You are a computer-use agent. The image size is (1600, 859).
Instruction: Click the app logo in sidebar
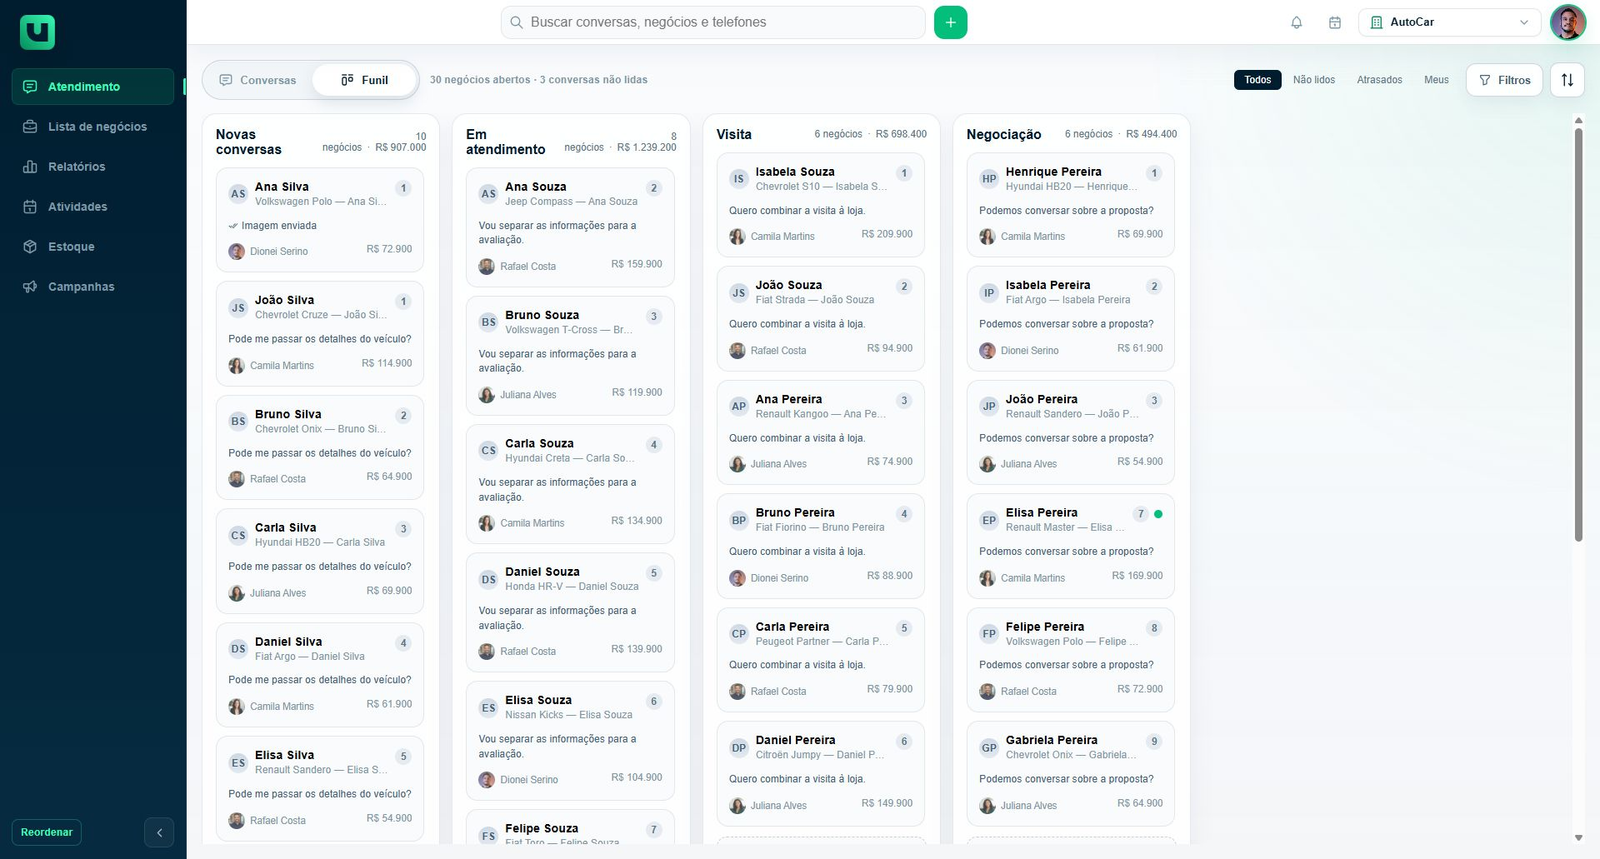[x=37, y=32]
